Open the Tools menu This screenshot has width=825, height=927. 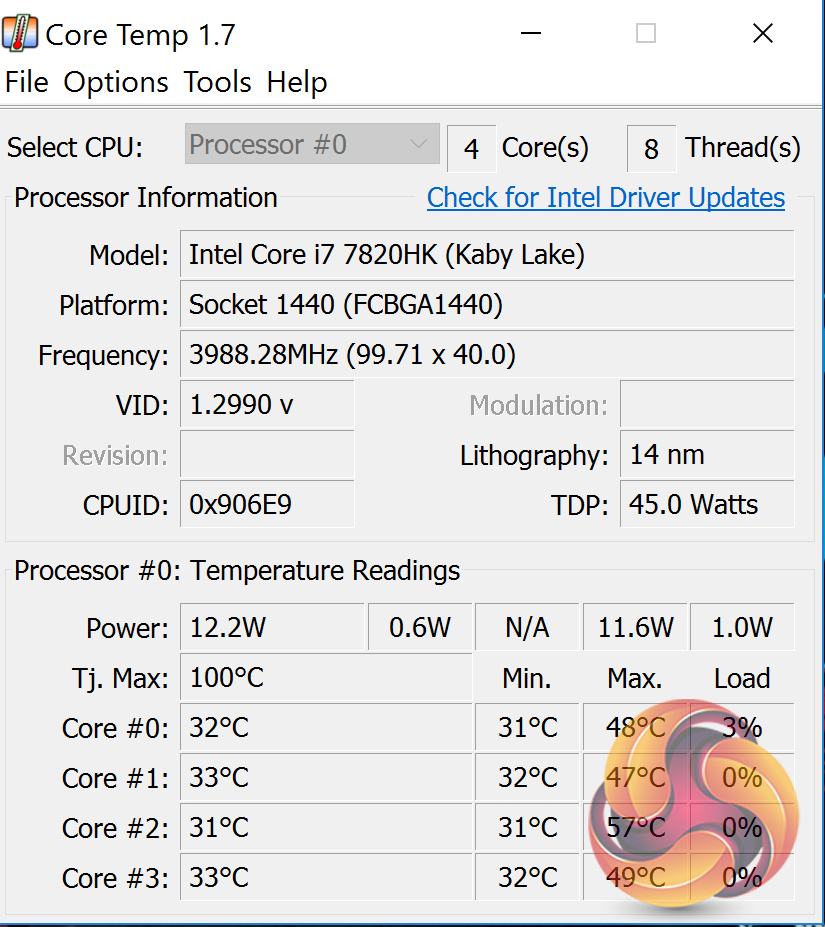tap(218, 82)
